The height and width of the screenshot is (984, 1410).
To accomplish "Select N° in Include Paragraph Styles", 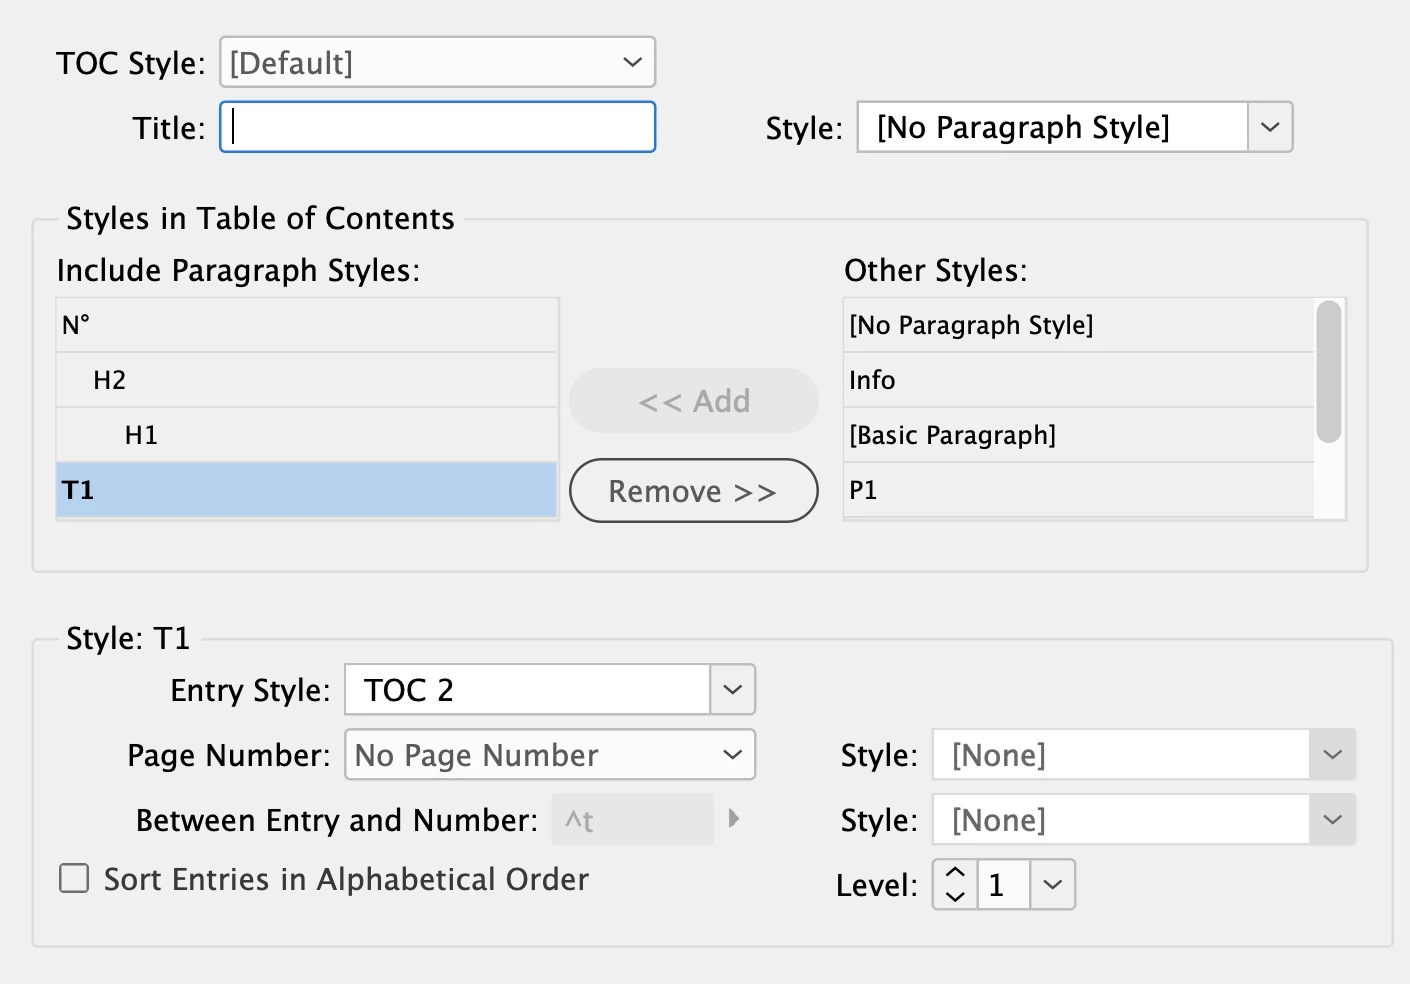I will tap(306, 325).
